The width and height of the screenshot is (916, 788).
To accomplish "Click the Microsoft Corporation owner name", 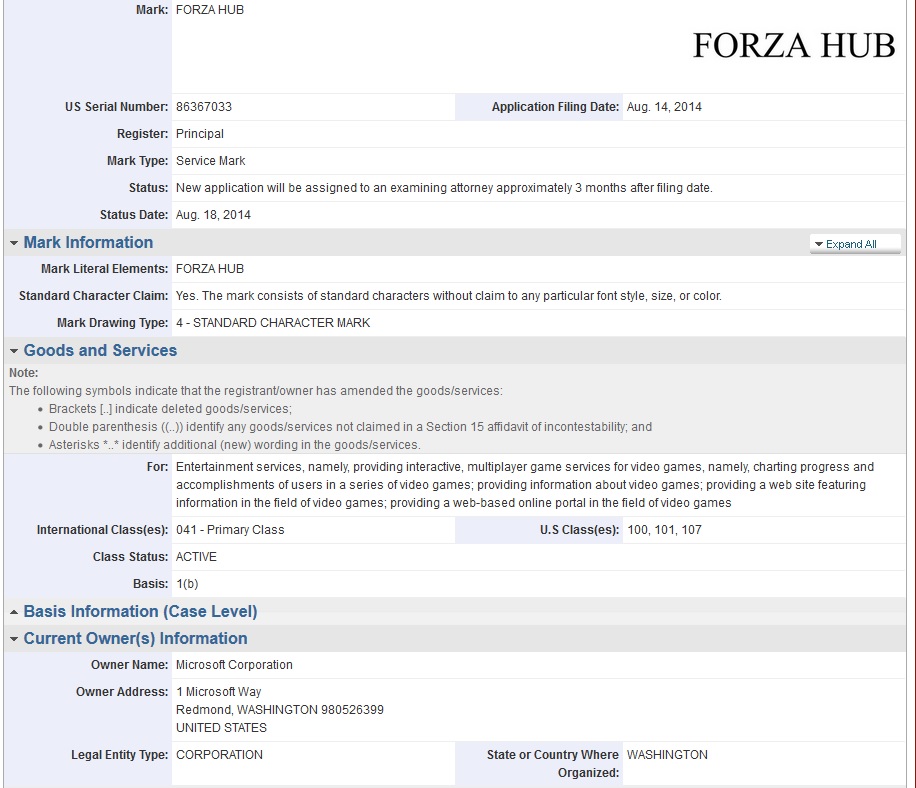I will (234, 665).
